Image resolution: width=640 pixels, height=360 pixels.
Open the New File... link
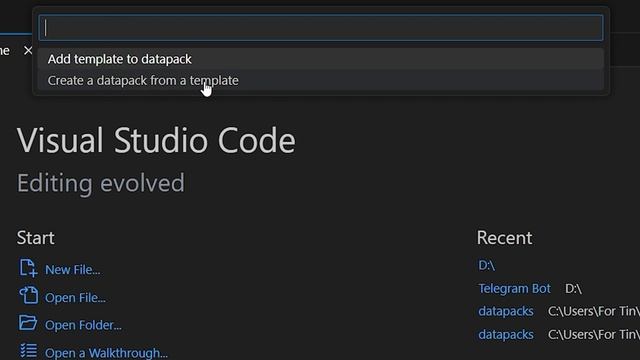[x=73, y=270]
